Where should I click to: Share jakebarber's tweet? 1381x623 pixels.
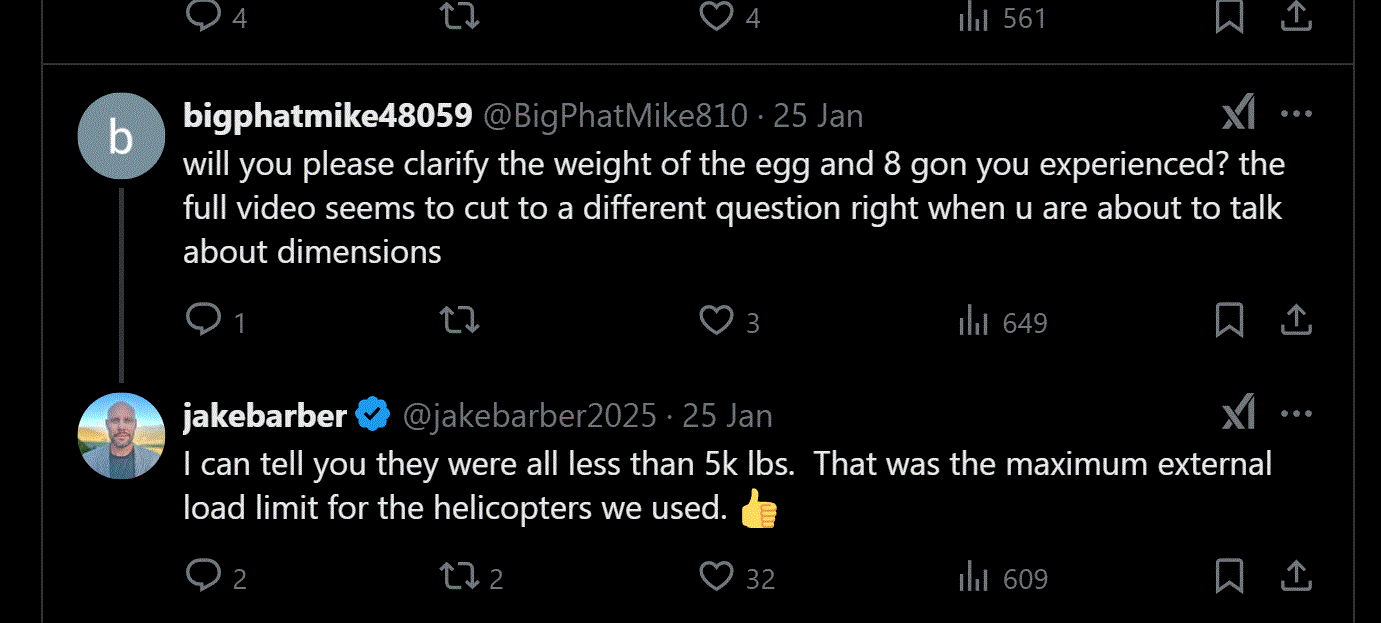1296,576
